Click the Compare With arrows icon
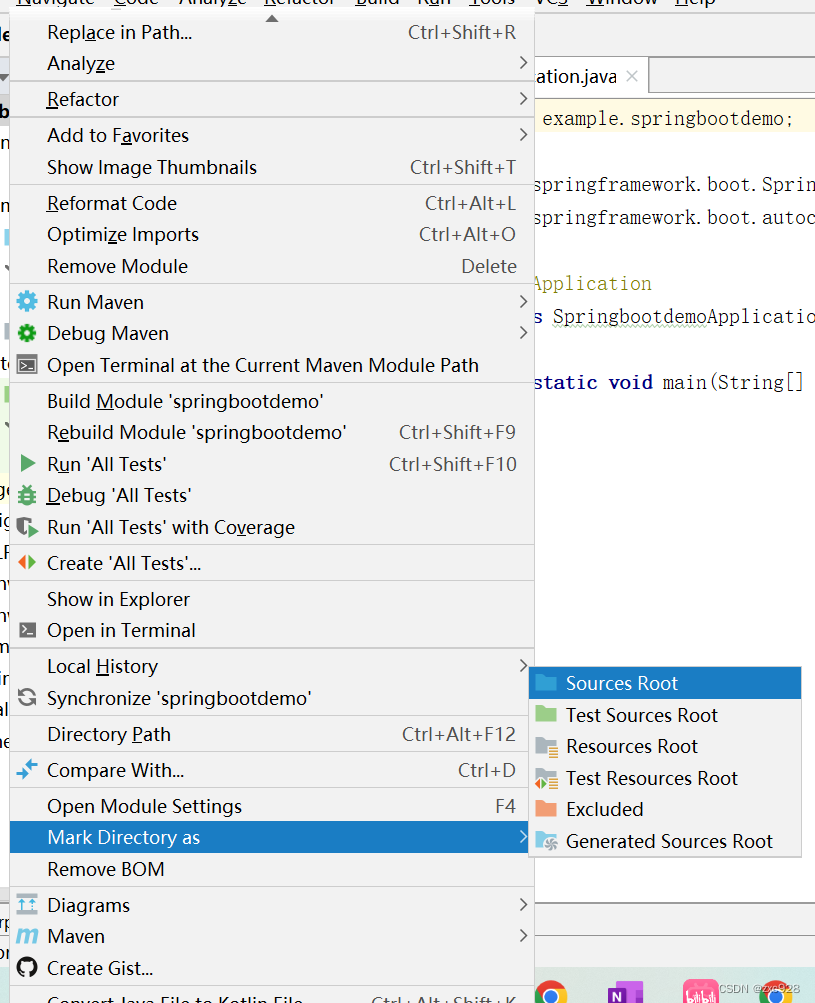This screenshot has height=1003, width=815. pos(27,770)
